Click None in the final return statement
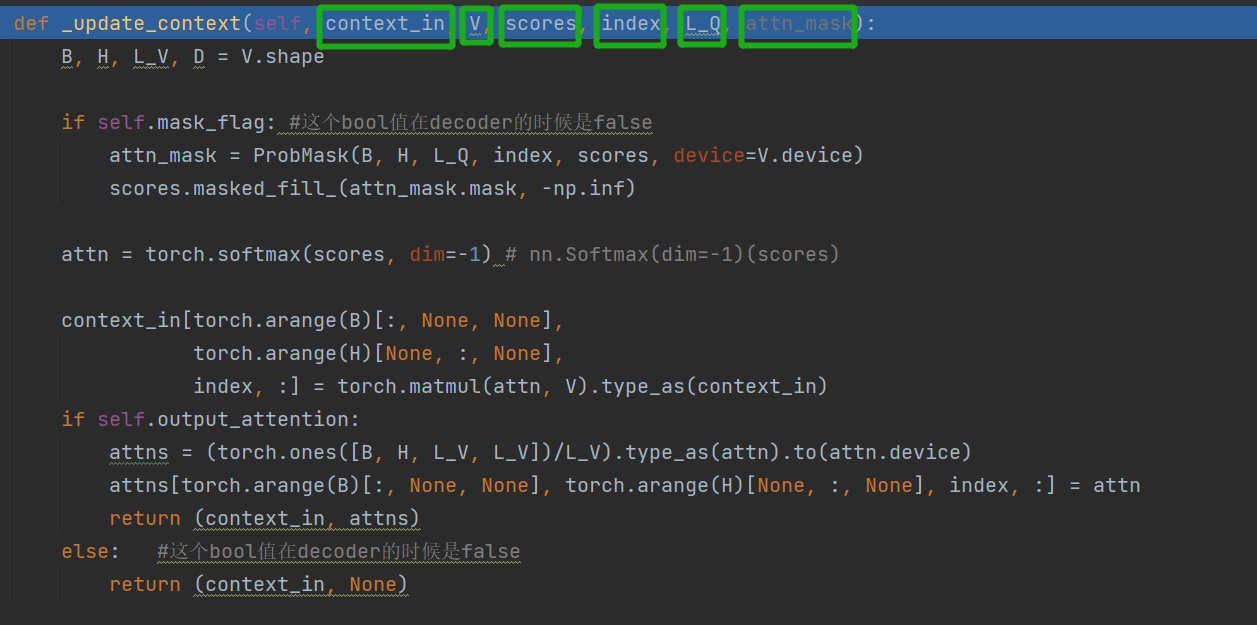This screenshot has width=1257, height=625. click(373, 585)
